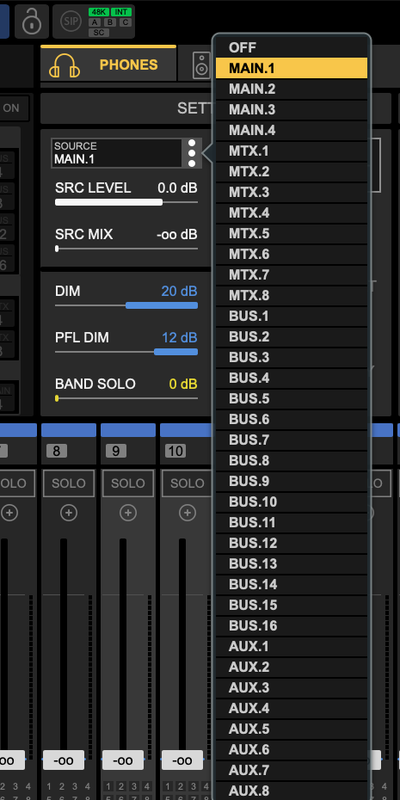The width and height of the screenshot is (400, 800).
Task: Toggle SOLO on channel 9
Action: [128, 483]
